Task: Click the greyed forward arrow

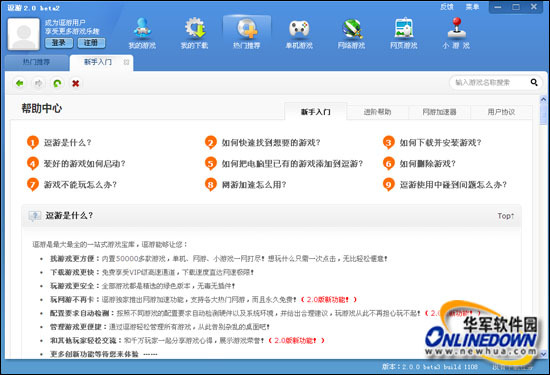Action: point(39,83)
